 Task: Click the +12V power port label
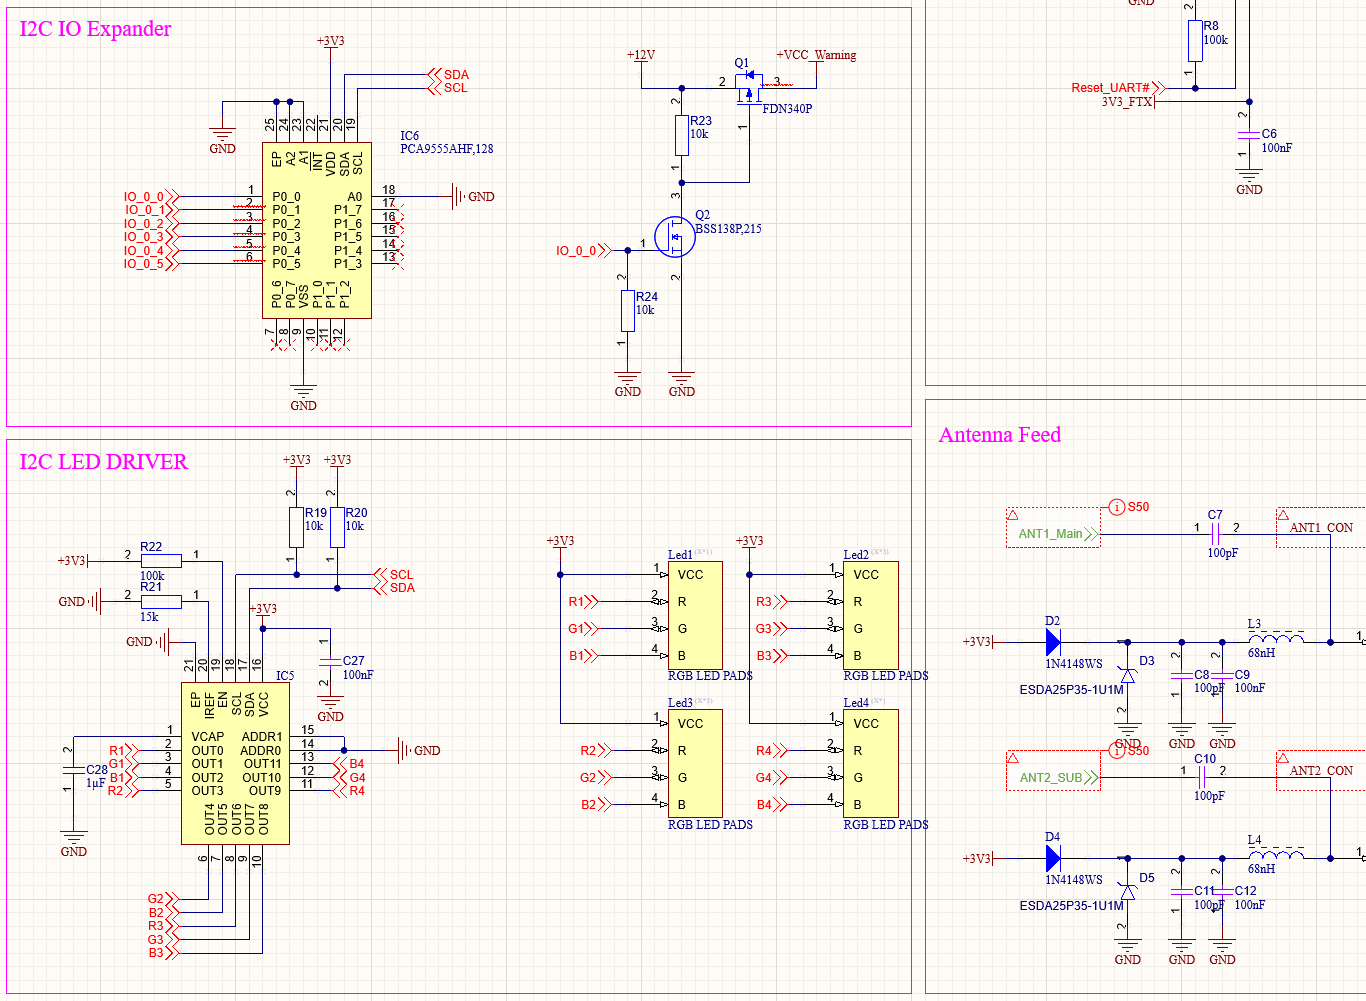(641, 55)
